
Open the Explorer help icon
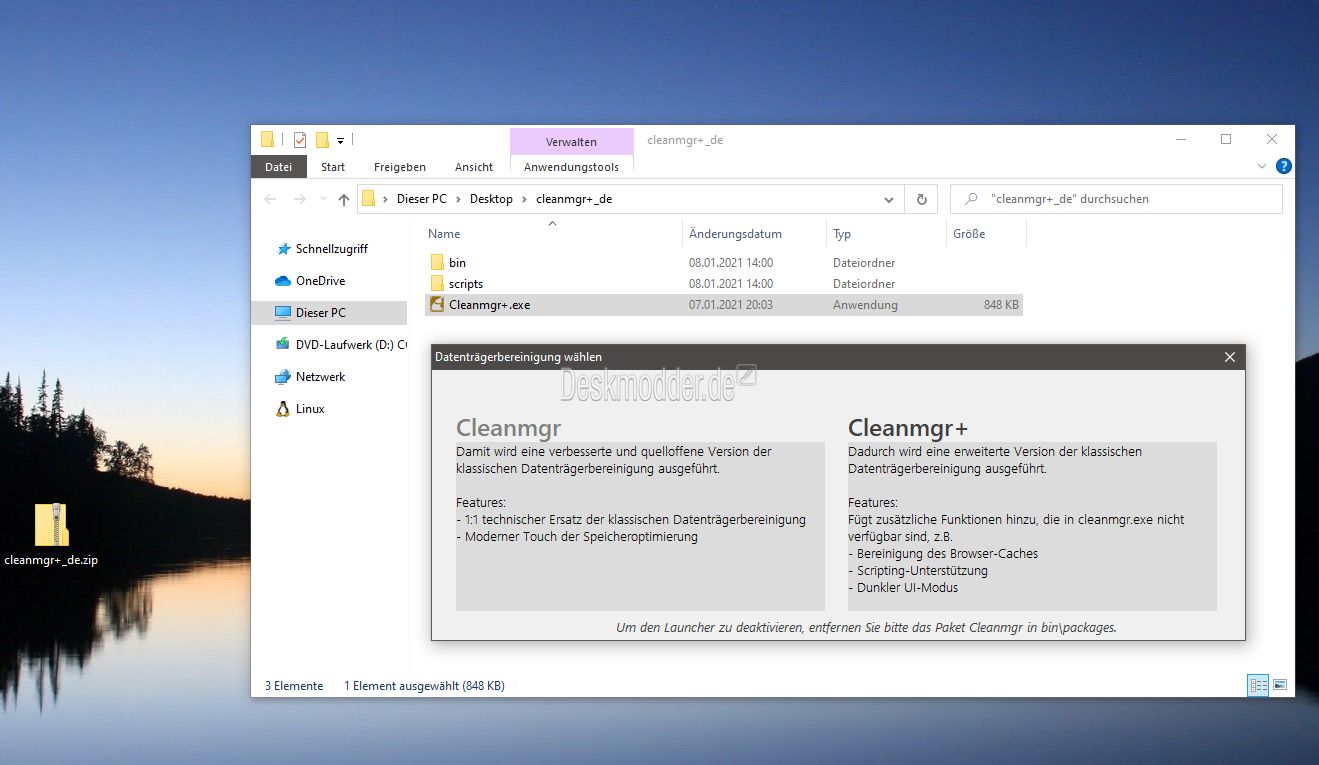pyautogui.click(x=1284, y=167)
